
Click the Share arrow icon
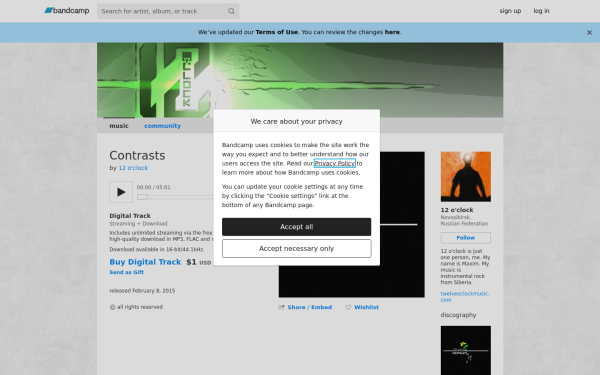(281, 307)
